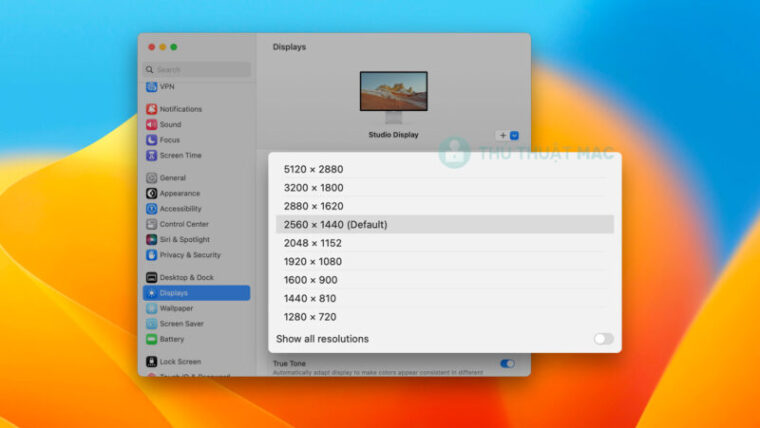760x428 pixels.
Task: Click the Focus moon icon
Action: coord(152,140)
